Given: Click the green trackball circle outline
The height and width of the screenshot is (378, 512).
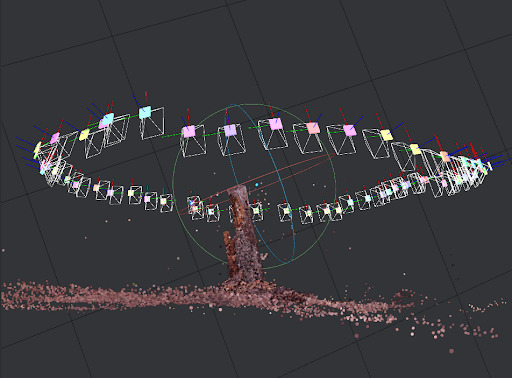Looking at the screenshot, I should coord(254,186).
